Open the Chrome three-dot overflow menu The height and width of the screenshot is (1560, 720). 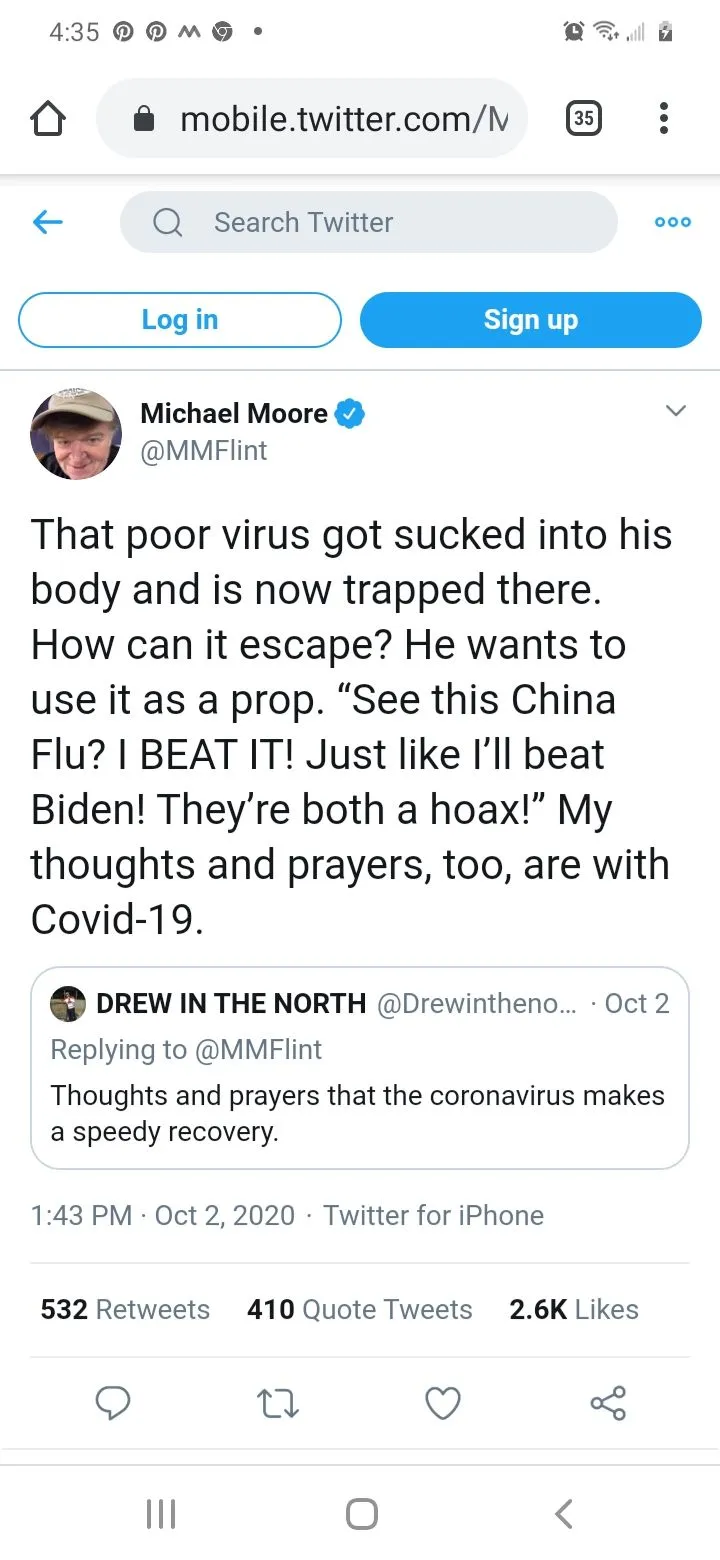tap(663, 120)
